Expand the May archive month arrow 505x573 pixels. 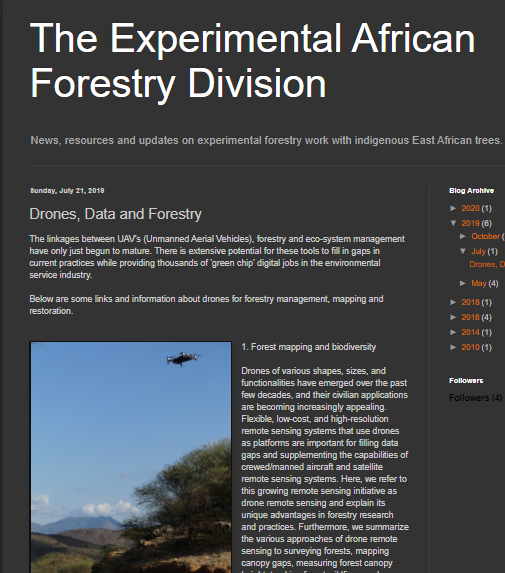tap(463, 283)
